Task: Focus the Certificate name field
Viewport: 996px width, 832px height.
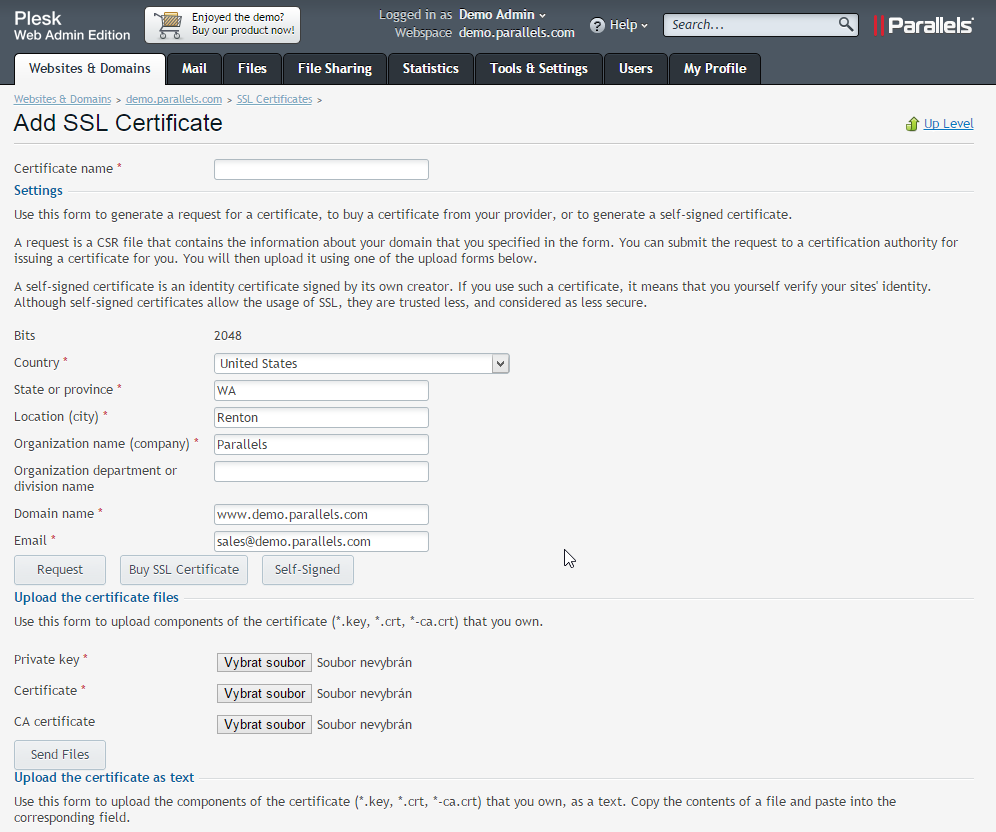Action: click(x=321, y=170)
